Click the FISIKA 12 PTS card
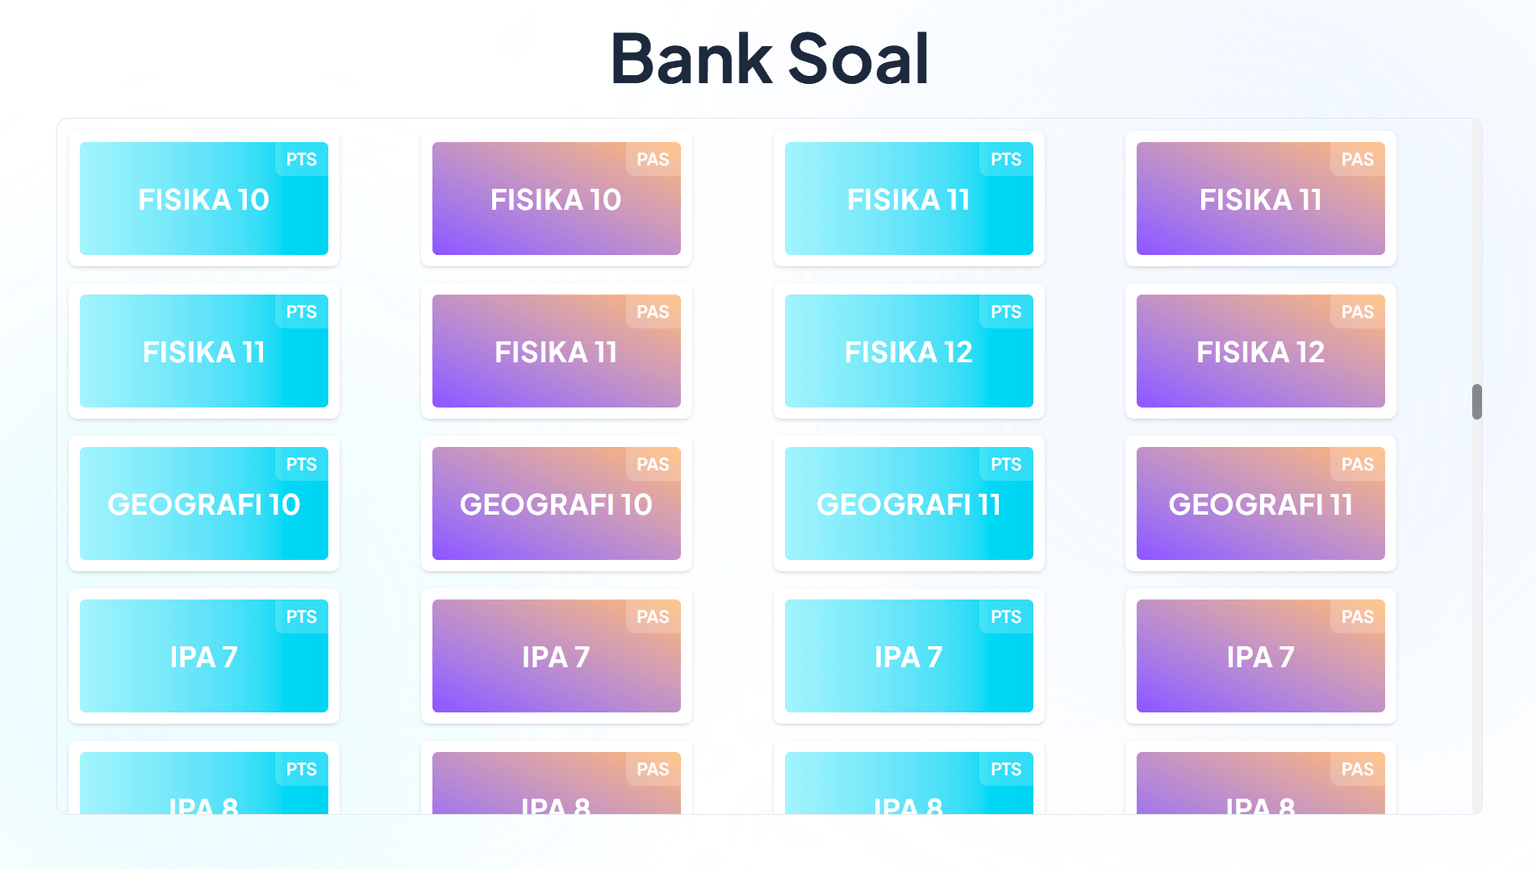 908,351
